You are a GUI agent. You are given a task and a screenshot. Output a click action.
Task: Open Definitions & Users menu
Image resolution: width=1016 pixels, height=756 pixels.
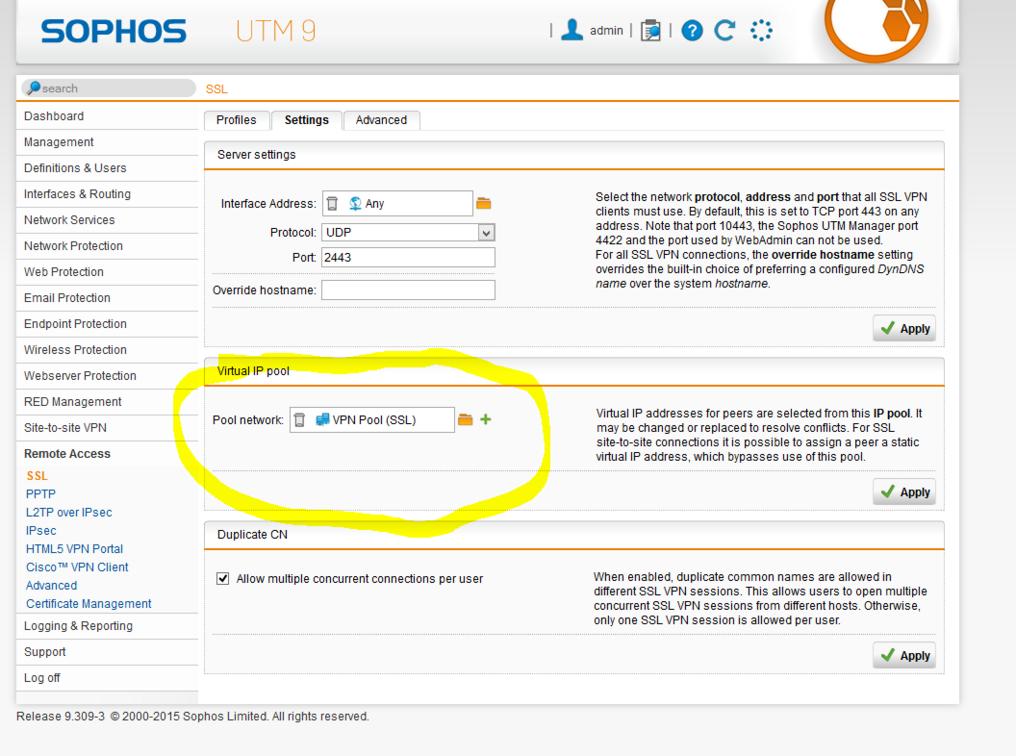107,168
